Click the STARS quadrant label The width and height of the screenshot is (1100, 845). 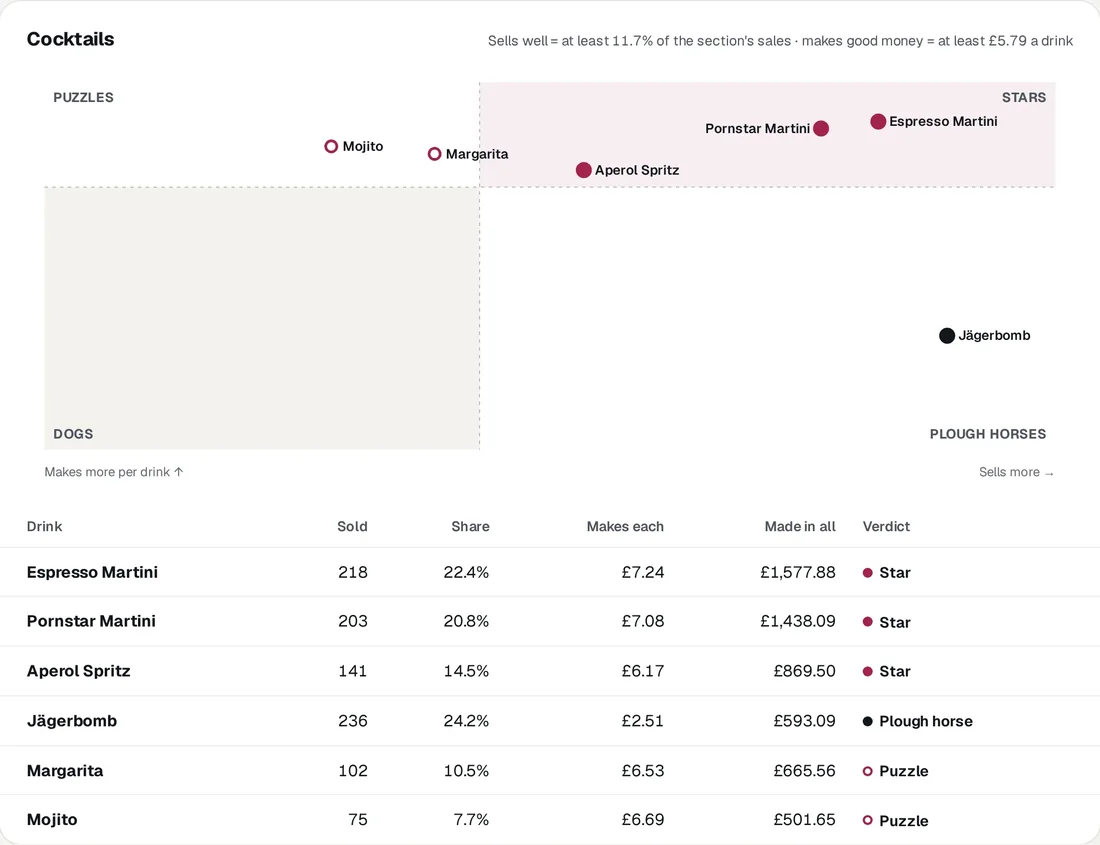[x=1024, y=97]
